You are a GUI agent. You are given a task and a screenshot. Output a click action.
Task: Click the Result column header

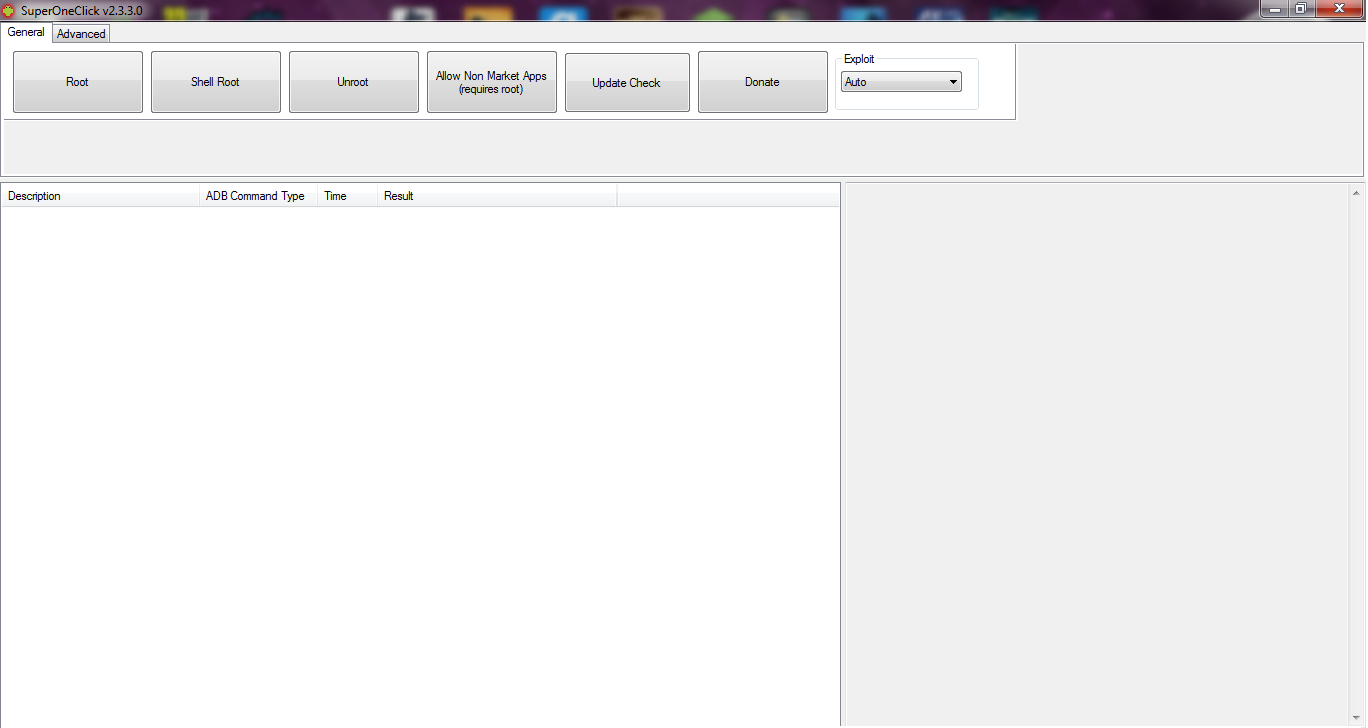pos(496,196)
